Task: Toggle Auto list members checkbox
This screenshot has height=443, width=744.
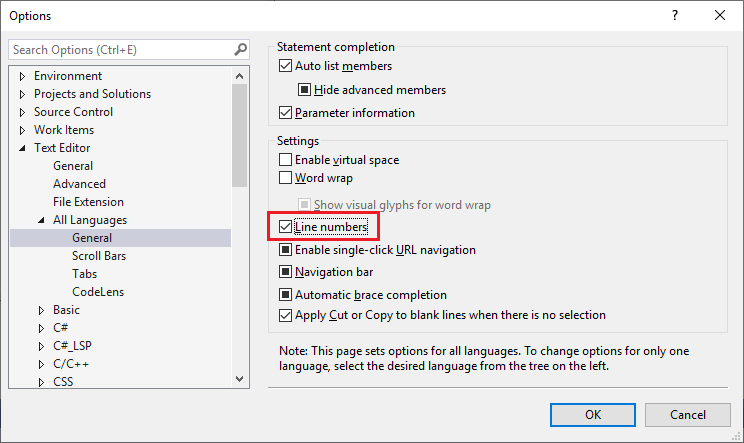Action: (285, 65)
